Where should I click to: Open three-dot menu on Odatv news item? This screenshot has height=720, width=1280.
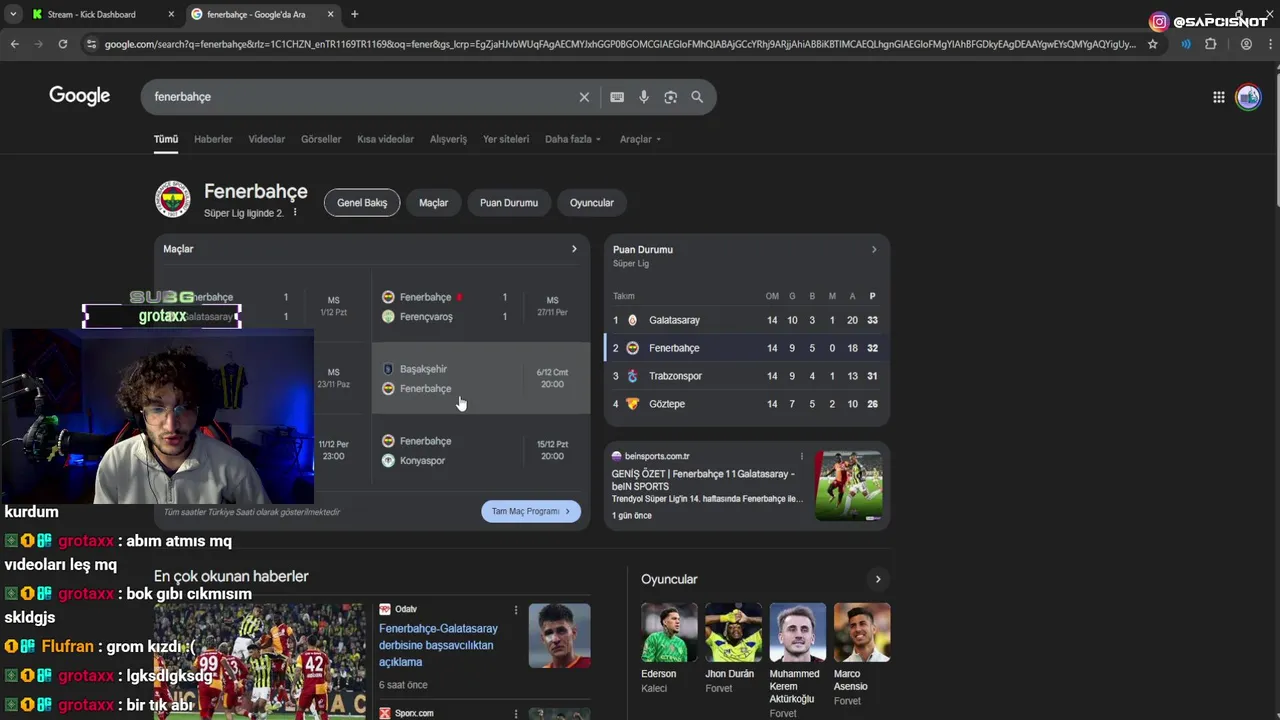[516, 610]
